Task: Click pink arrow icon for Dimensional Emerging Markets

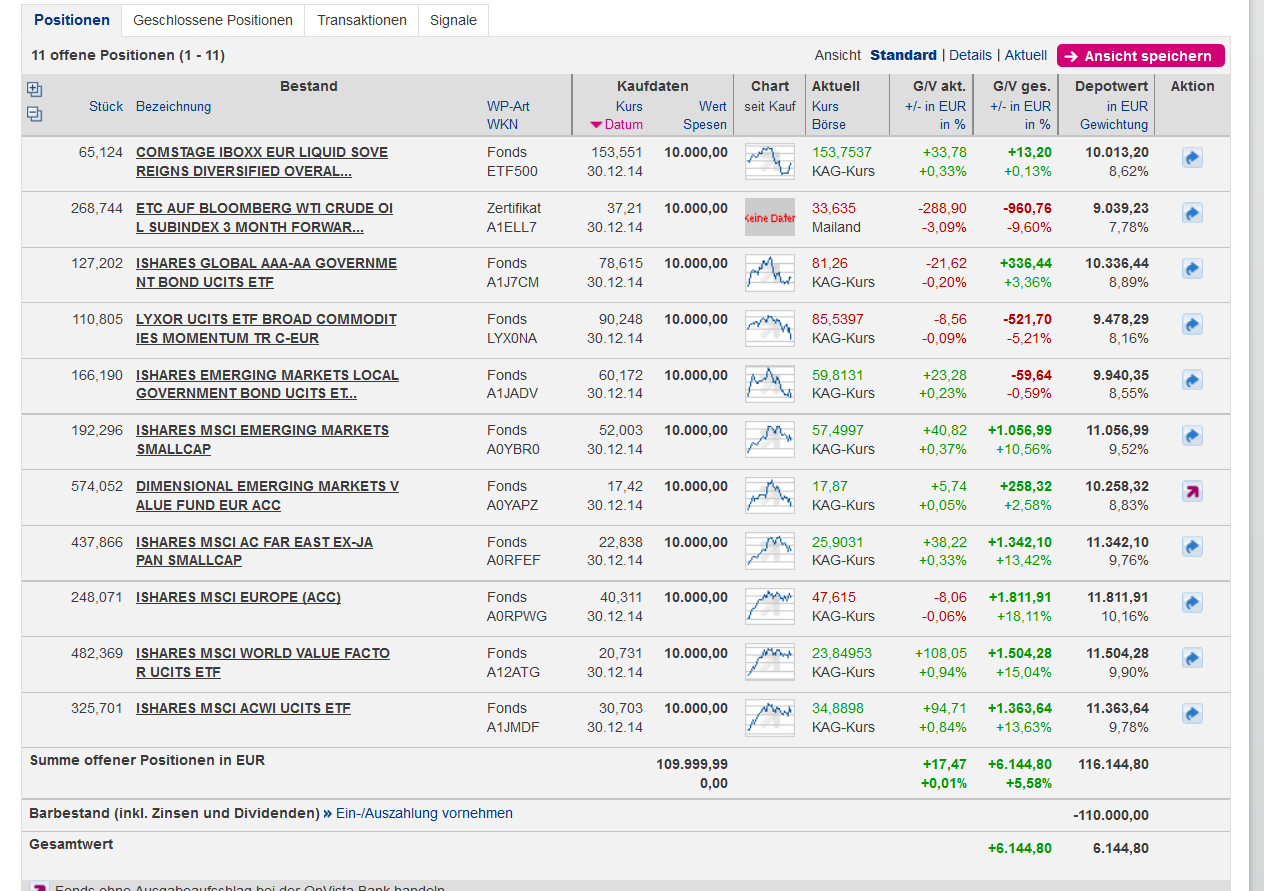Action: (1192, 491)
